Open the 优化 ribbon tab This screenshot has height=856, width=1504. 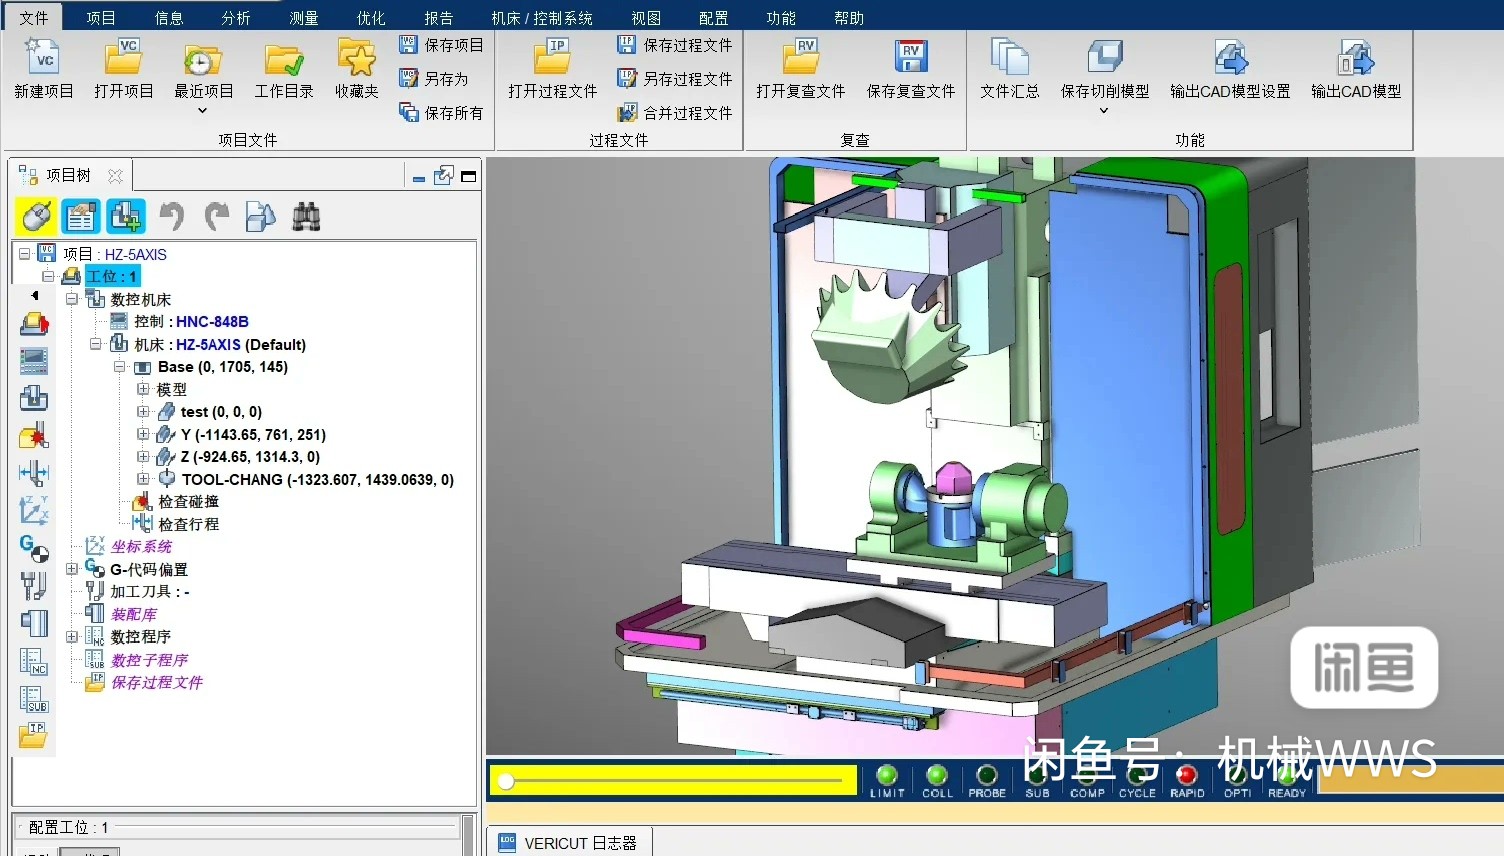(x=371, y=18)
